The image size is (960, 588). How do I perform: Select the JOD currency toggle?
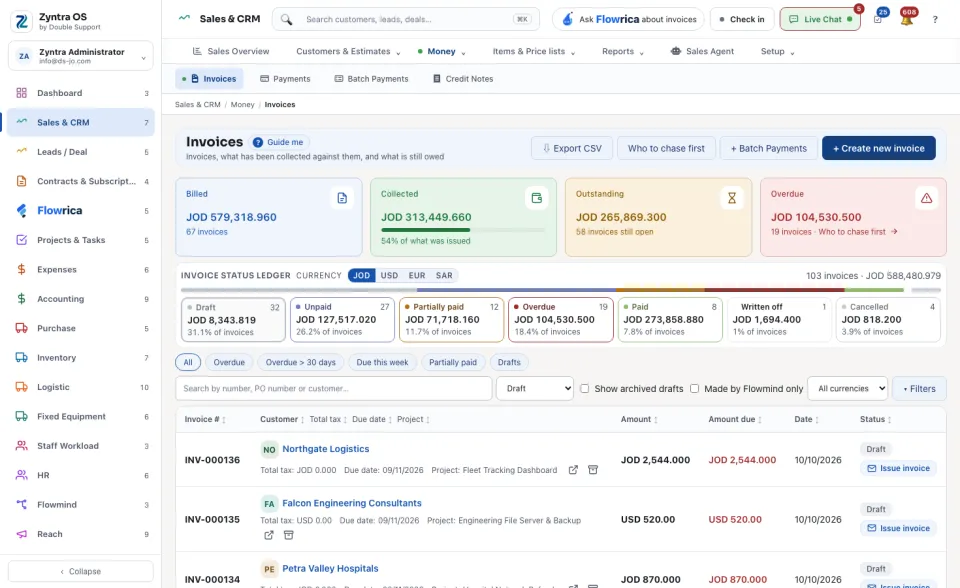click(362, 276)
